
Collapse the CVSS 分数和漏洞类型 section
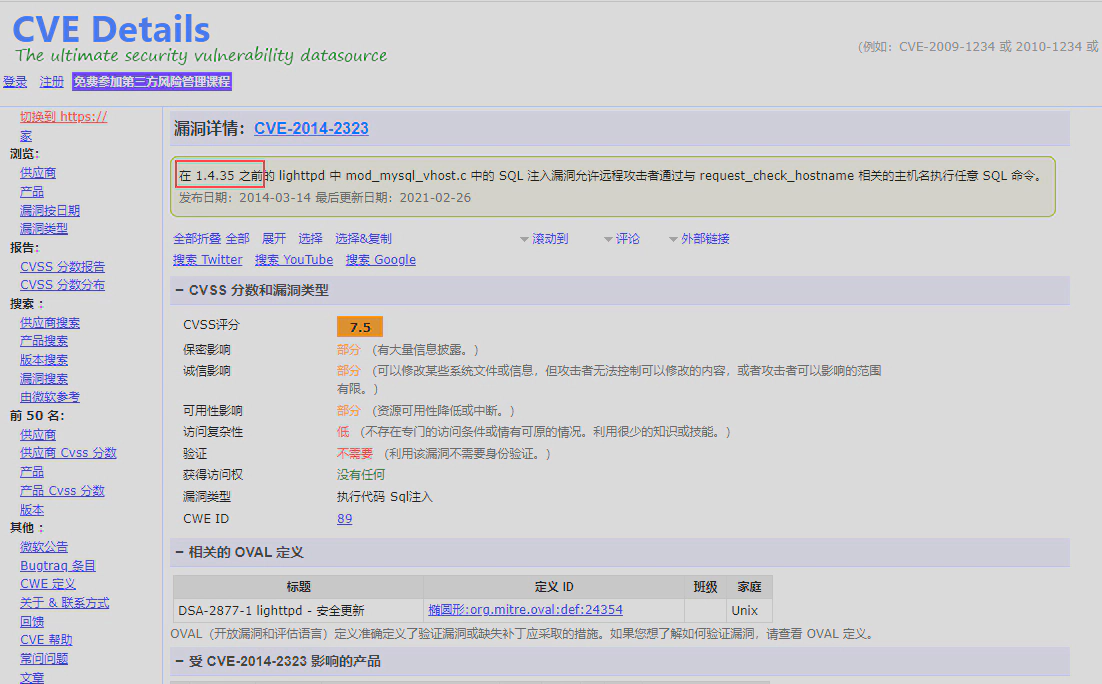pos(180,291)
